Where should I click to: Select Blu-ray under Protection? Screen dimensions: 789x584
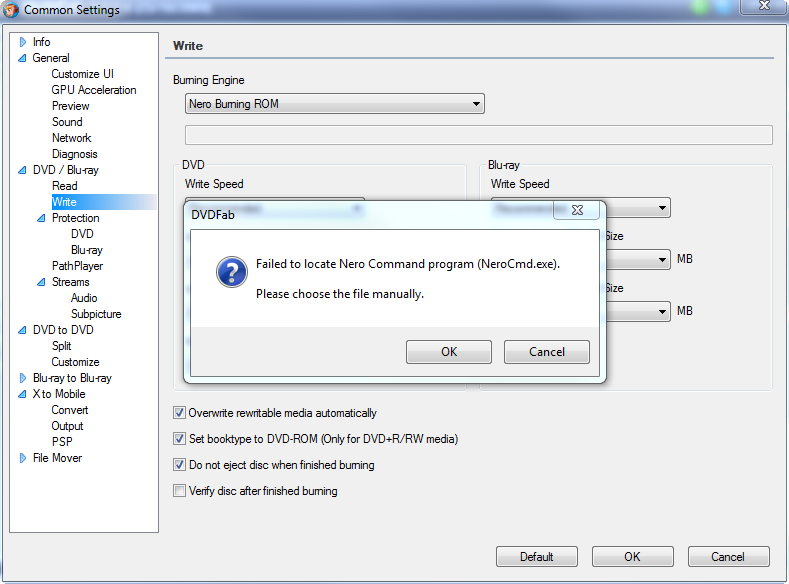[x=87, y=250]
